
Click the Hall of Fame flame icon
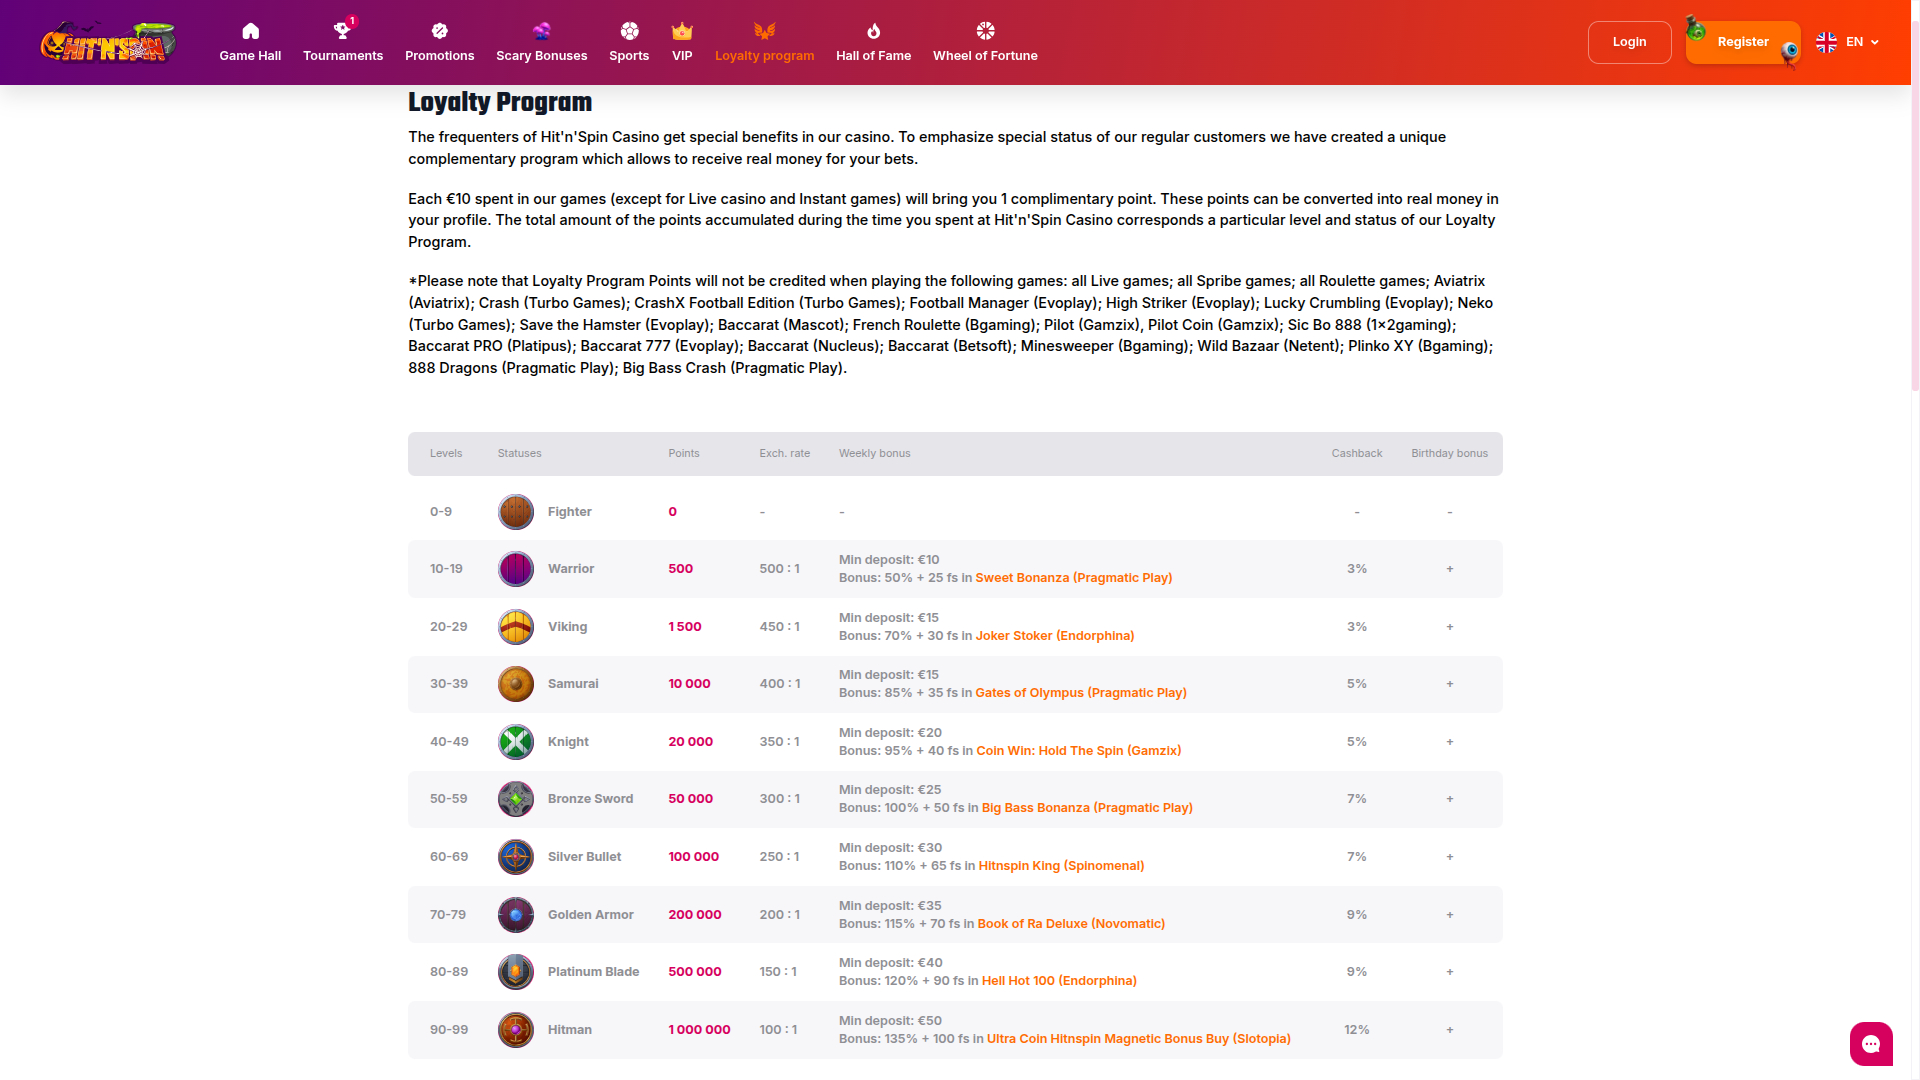pos(873,31)
